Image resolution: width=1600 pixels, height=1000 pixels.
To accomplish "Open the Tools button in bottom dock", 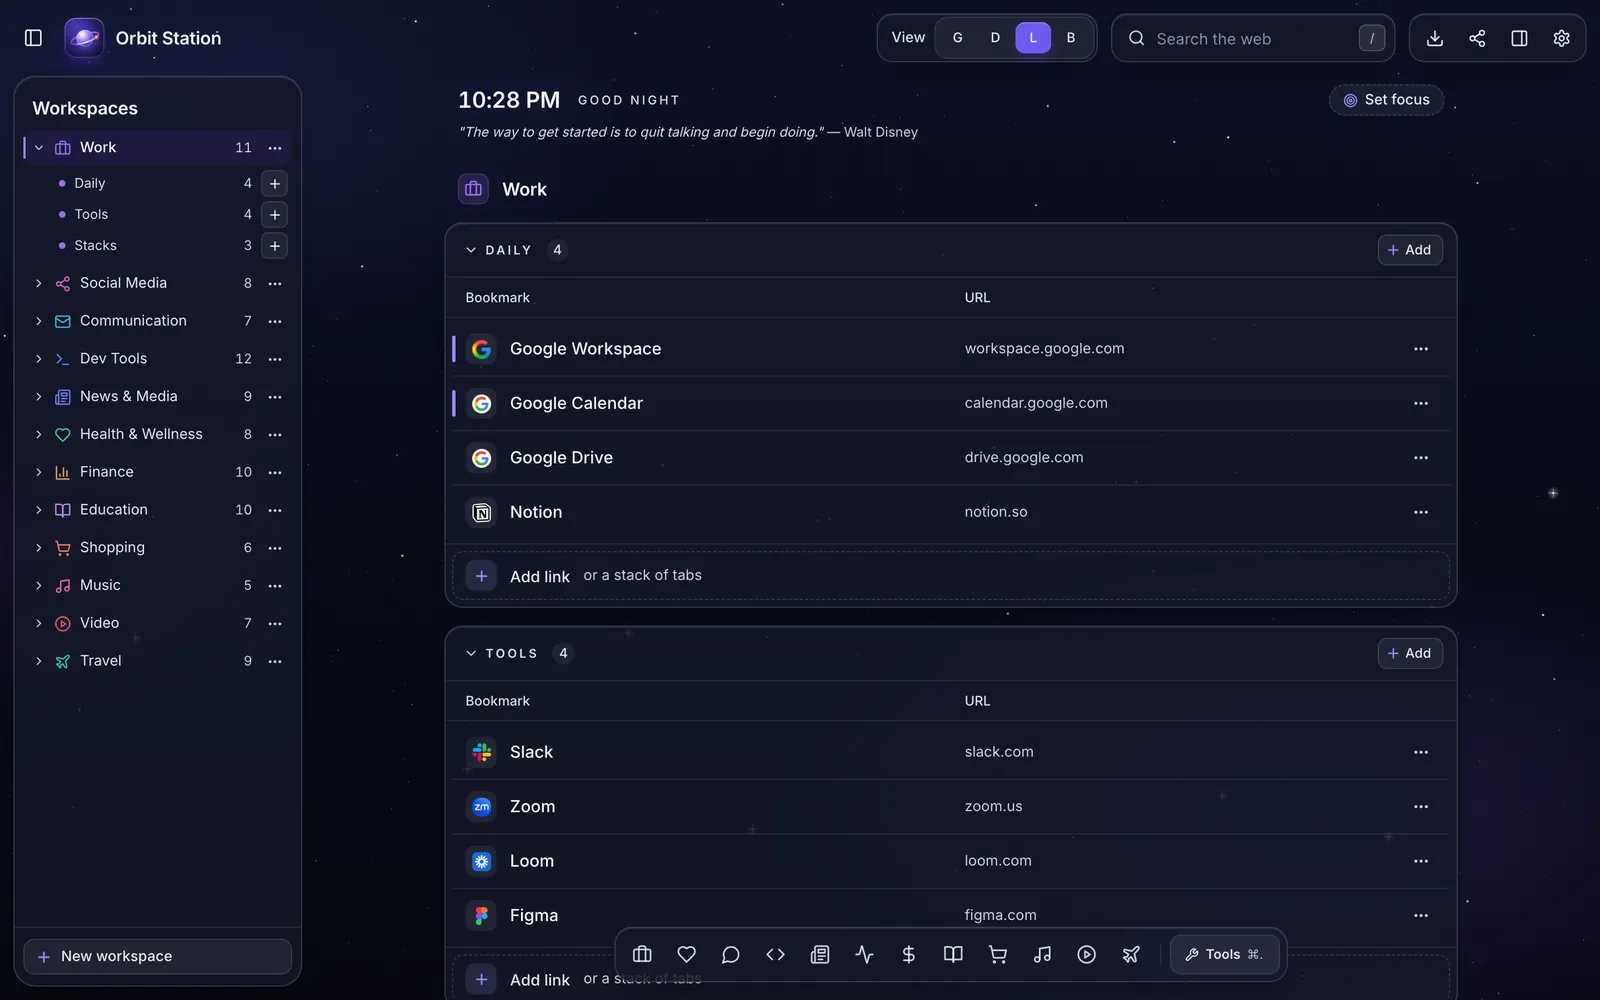I will [1224, 954].
